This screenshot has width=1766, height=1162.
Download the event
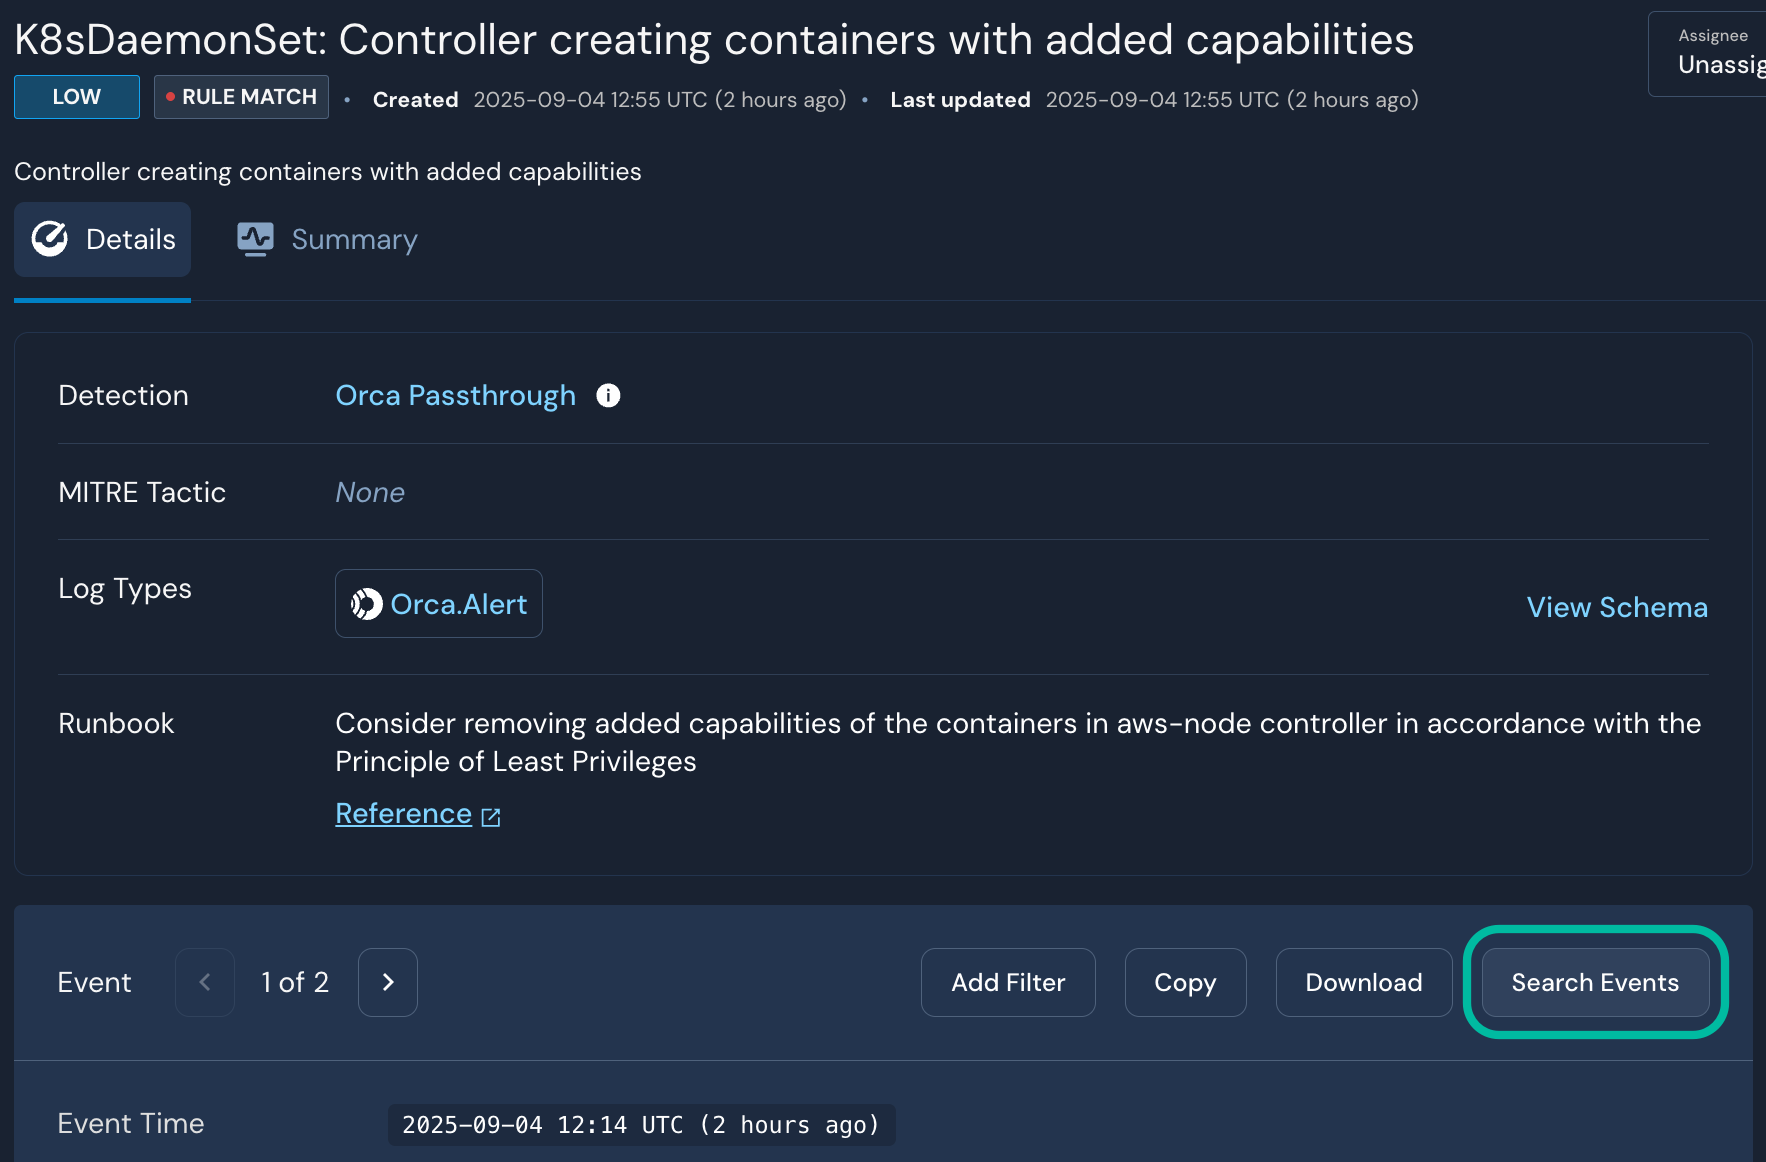pos(1363,982)
